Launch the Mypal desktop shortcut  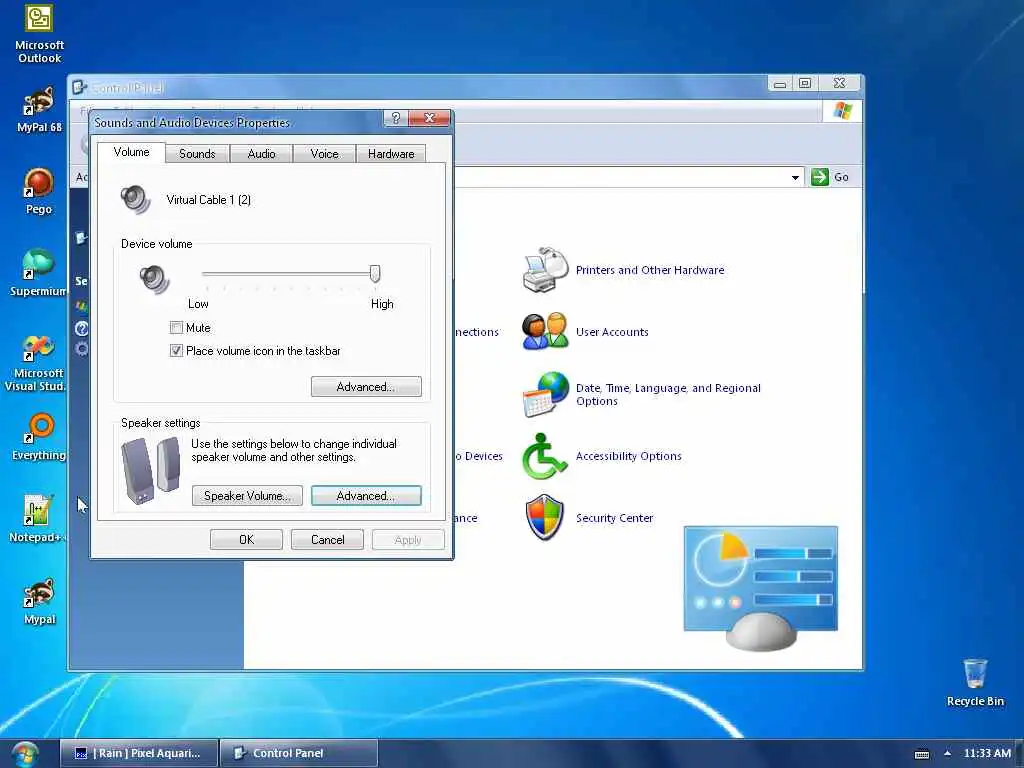click(39, 601)
